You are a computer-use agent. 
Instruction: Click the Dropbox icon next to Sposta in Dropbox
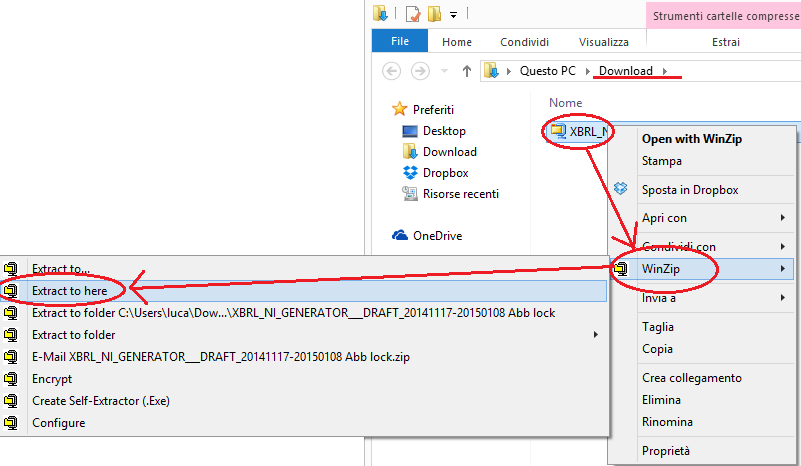tap(621, 190)
